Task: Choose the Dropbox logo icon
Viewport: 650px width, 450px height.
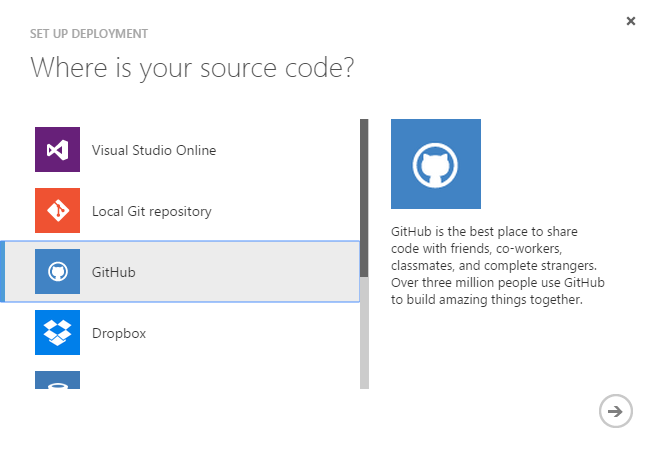Action: pyautogui.click(x=57, y=332)
